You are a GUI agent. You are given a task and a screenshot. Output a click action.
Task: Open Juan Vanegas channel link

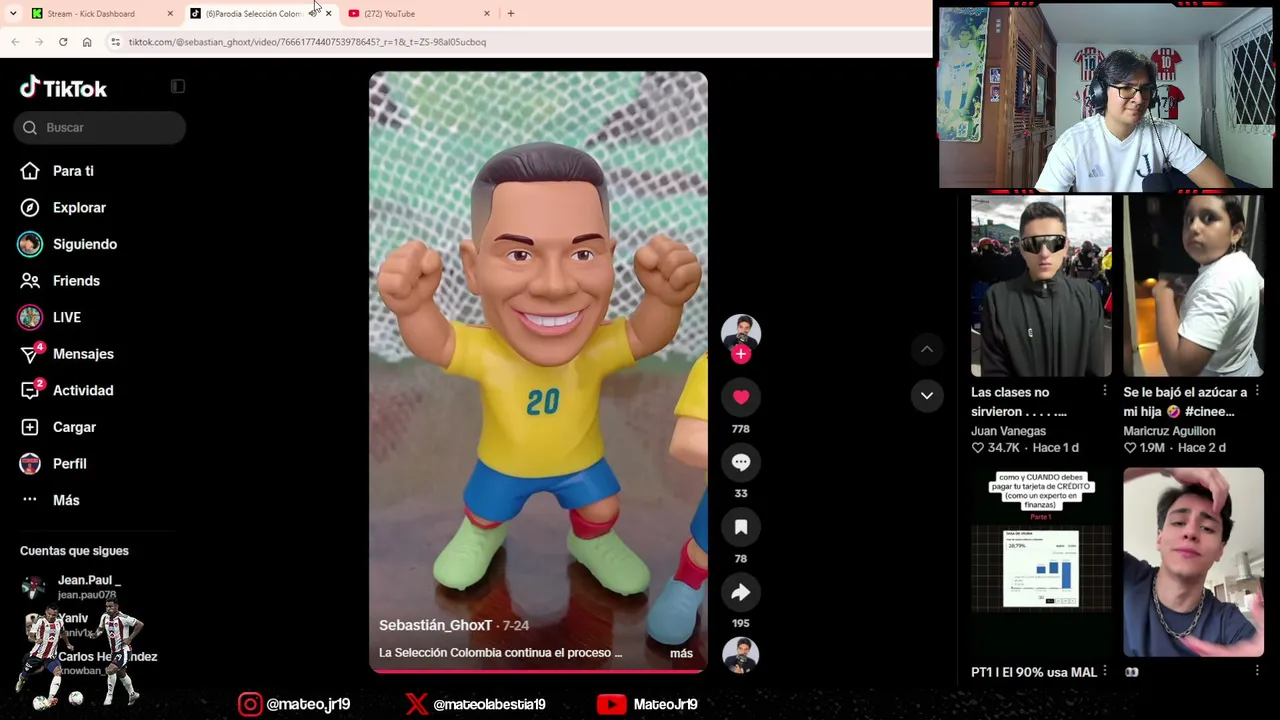point(1008,431)
